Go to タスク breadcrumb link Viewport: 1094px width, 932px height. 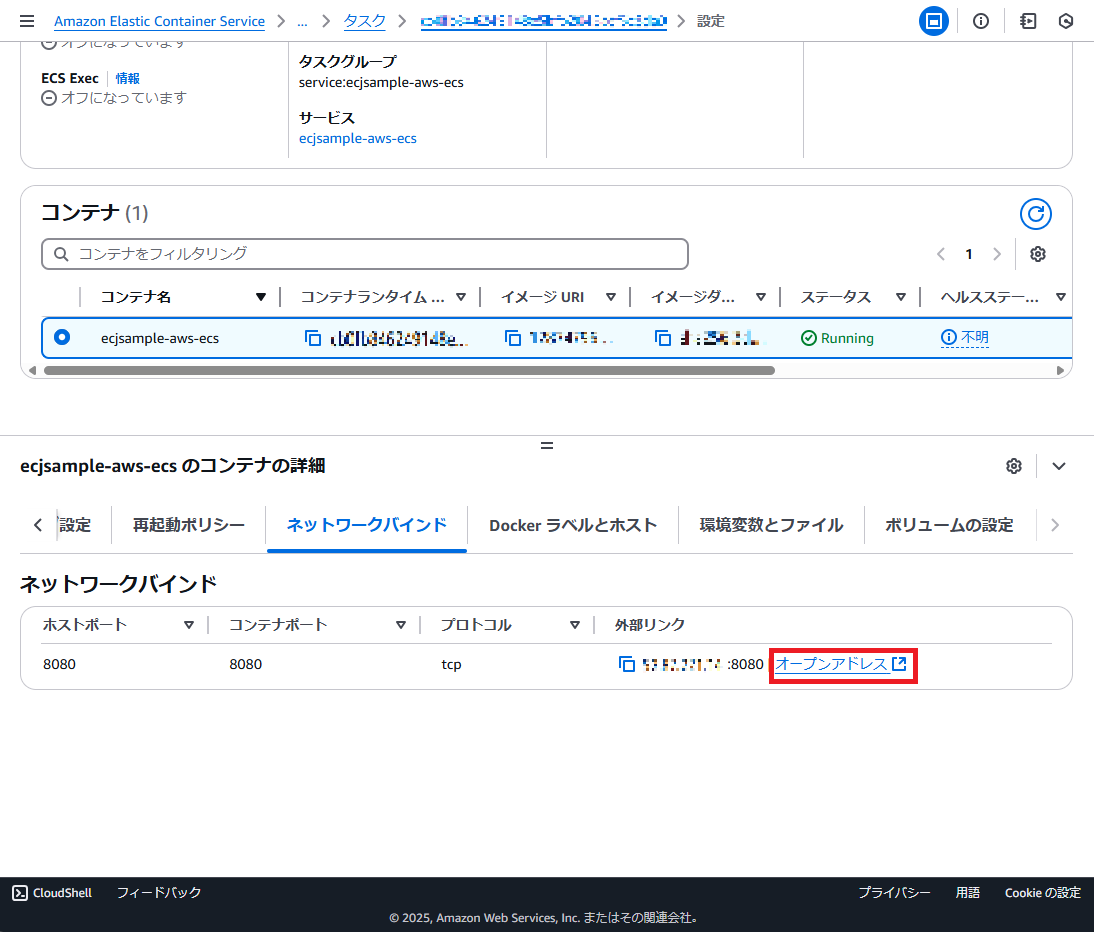click(x=364, y=22)
